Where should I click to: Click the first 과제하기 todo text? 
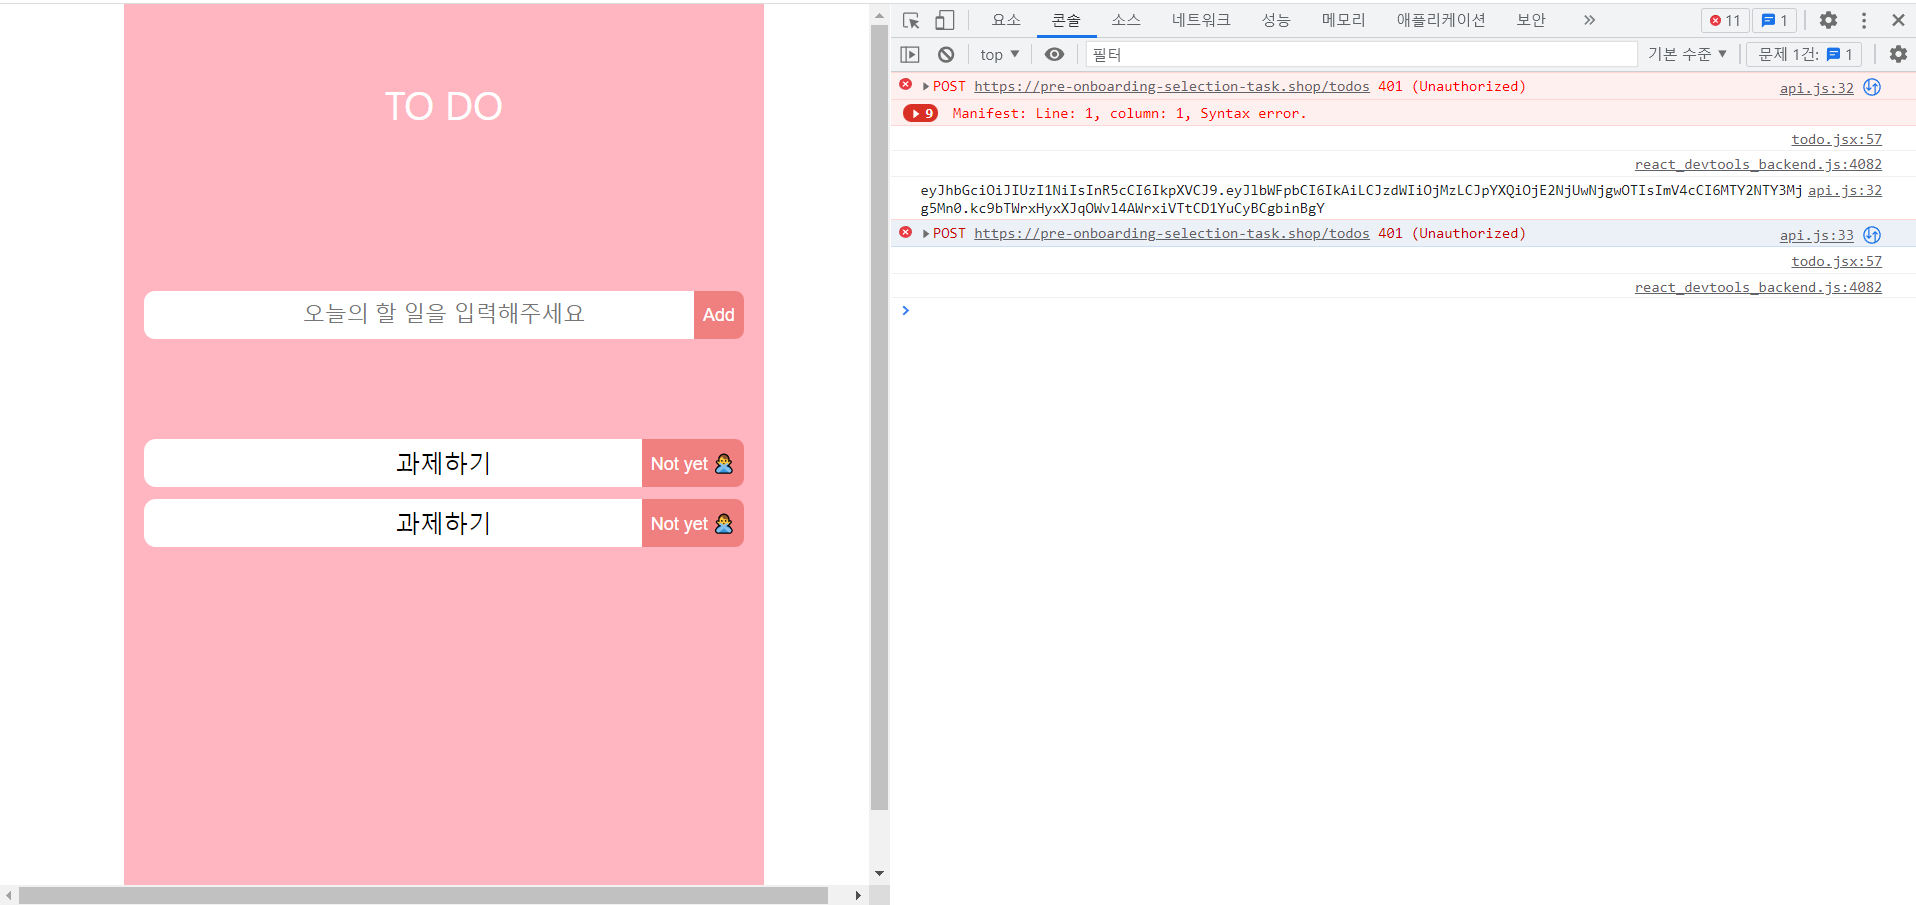443,463
